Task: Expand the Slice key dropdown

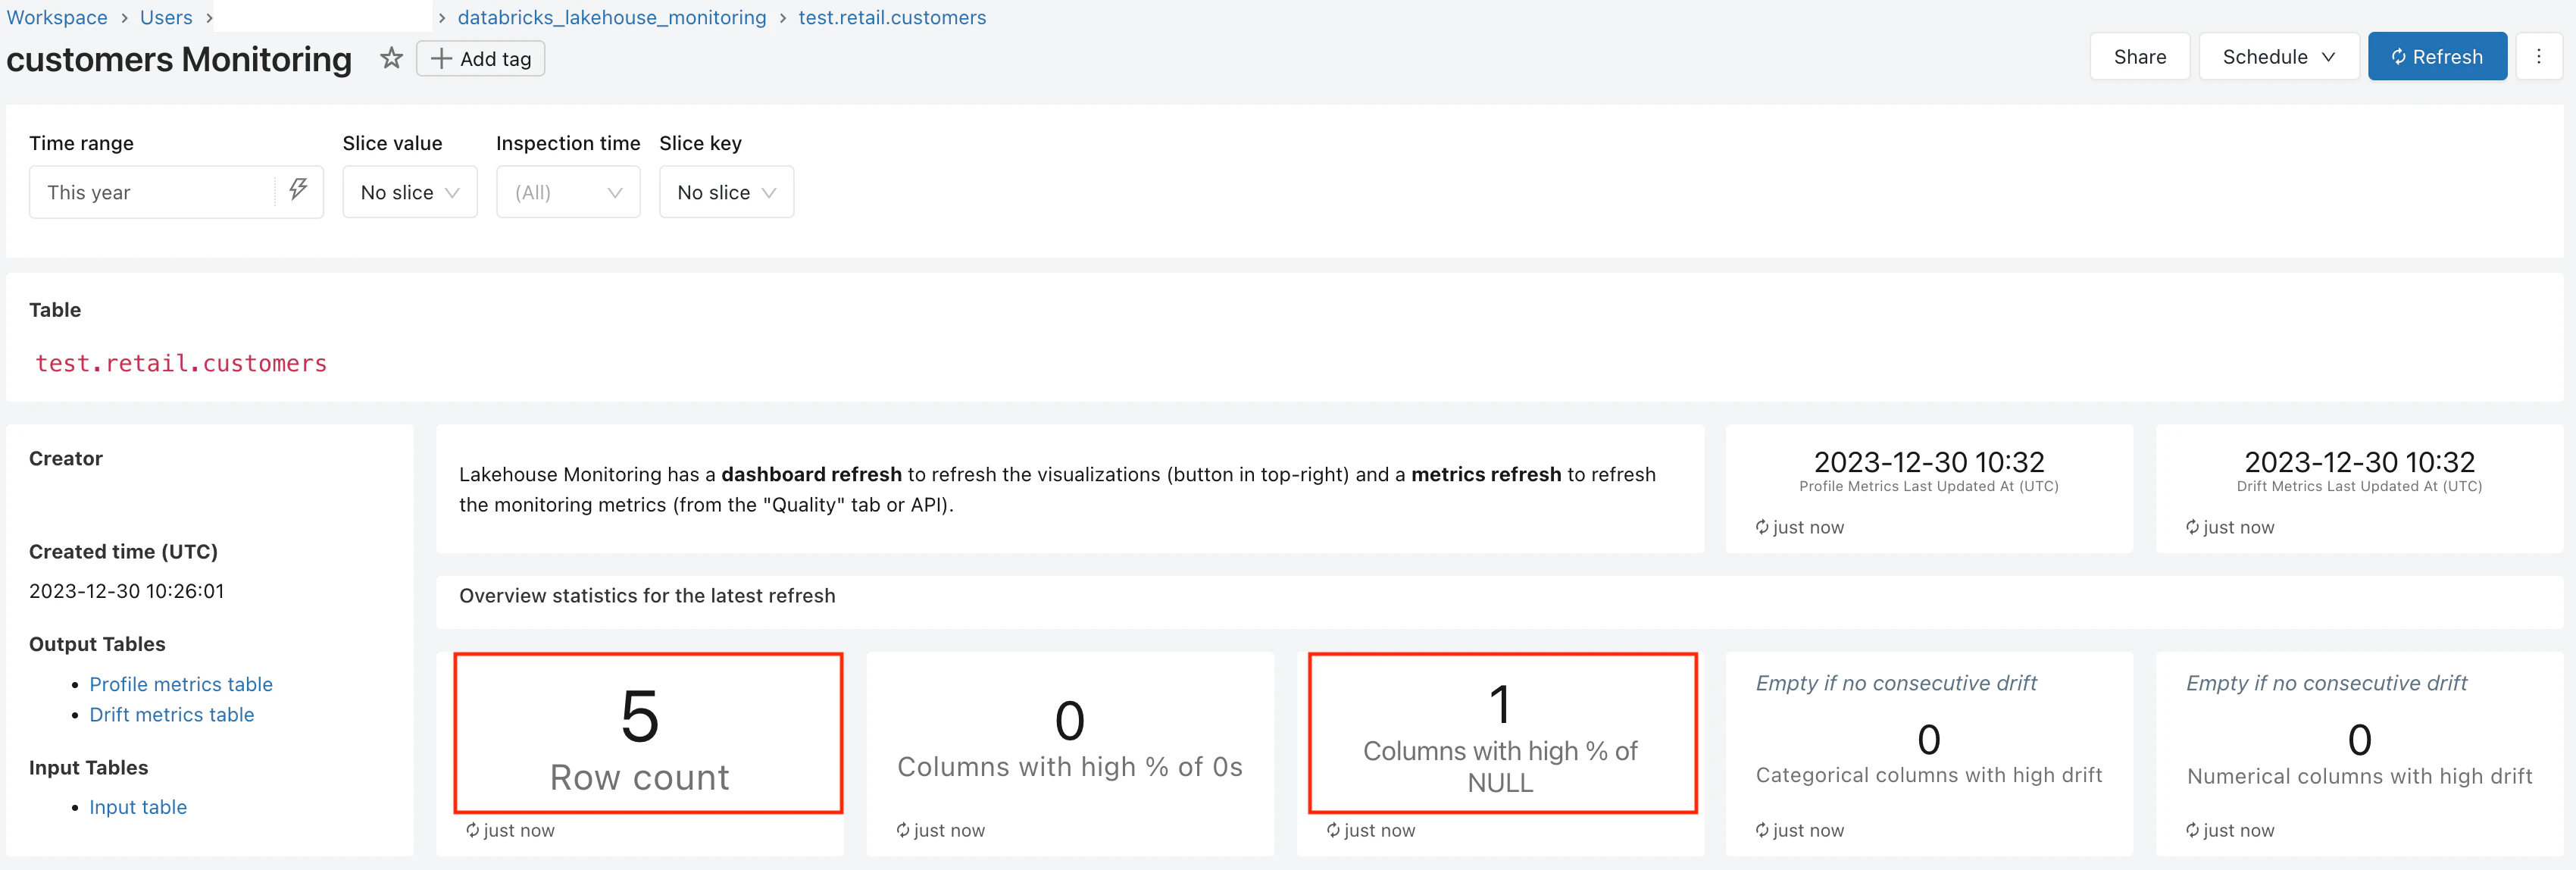Action: coord(726,192)
